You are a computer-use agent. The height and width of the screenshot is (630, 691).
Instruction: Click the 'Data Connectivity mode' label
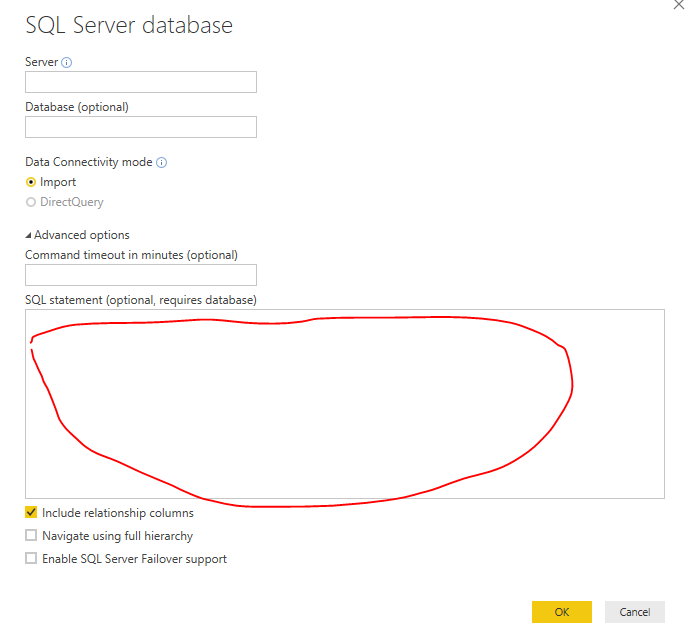[89, 162]
